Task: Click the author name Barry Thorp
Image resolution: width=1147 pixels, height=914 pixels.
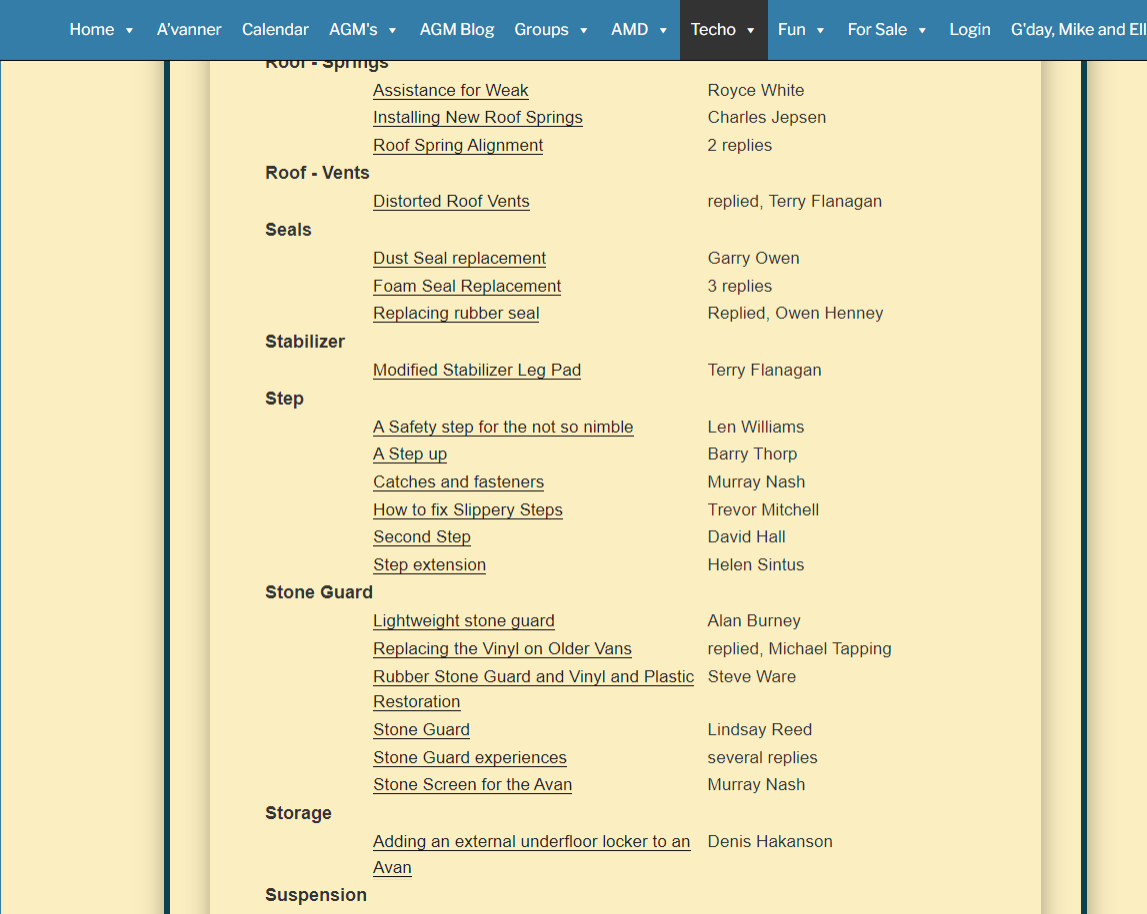Action: tap(752, 454)
